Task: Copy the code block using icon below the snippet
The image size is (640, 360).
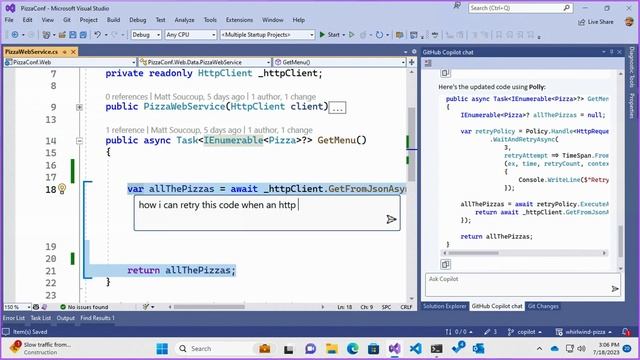Action: tap(445, 264)
